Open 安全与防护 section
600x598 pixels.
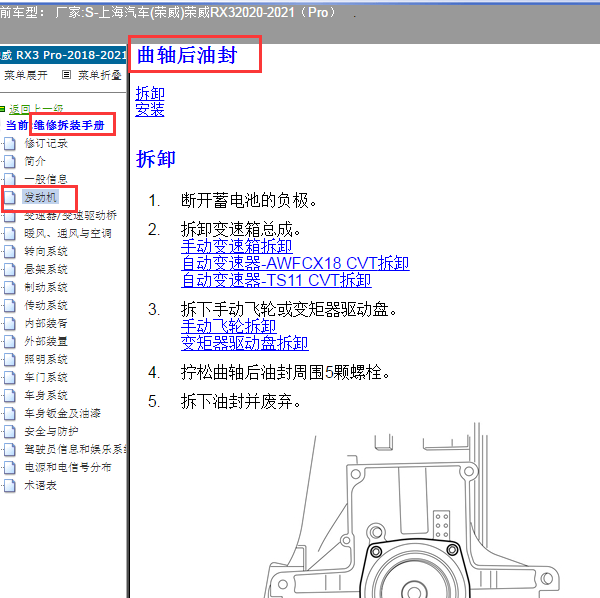pyautogui.click(x=51, y=431)
